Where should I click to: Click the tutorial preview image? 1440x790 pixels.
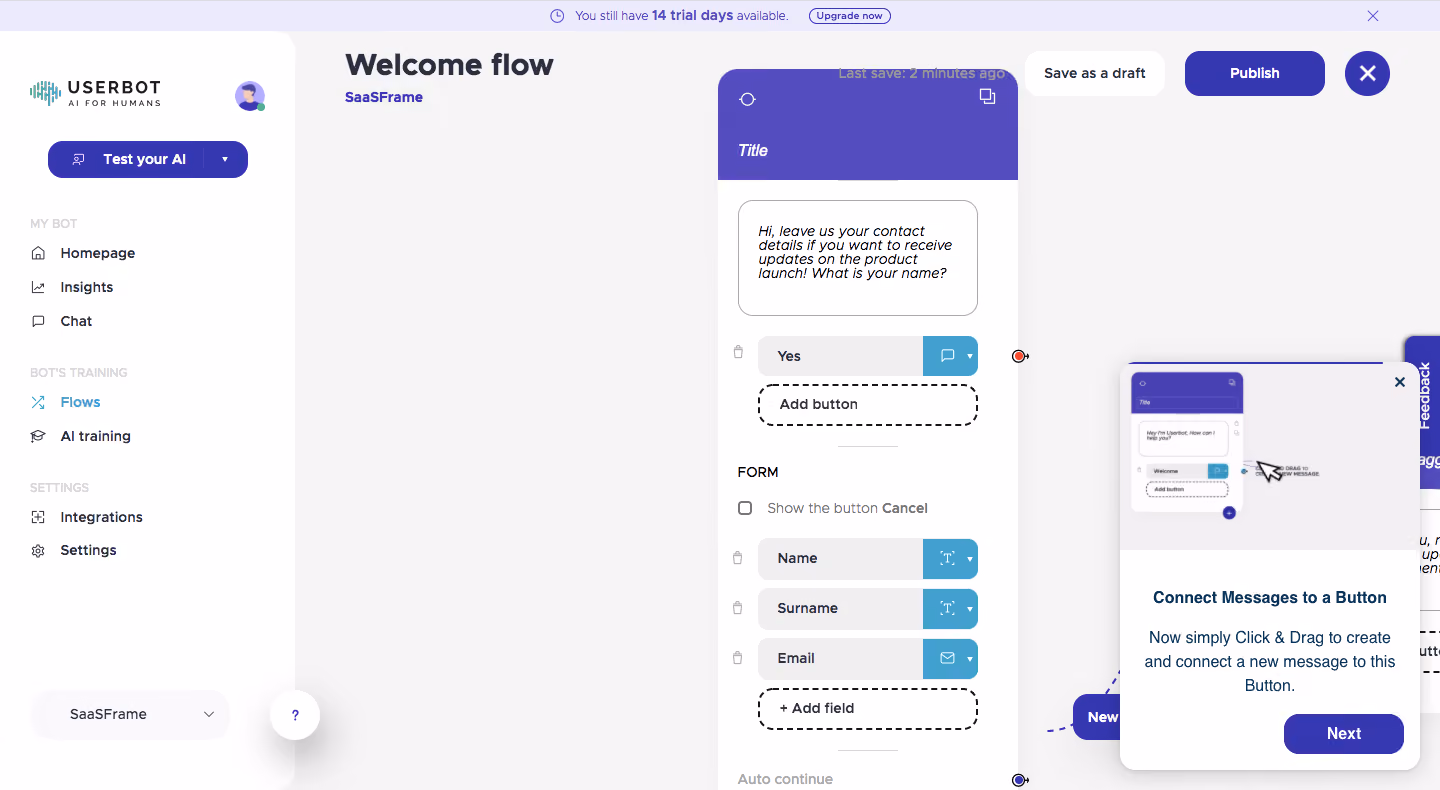[1270, 456]
